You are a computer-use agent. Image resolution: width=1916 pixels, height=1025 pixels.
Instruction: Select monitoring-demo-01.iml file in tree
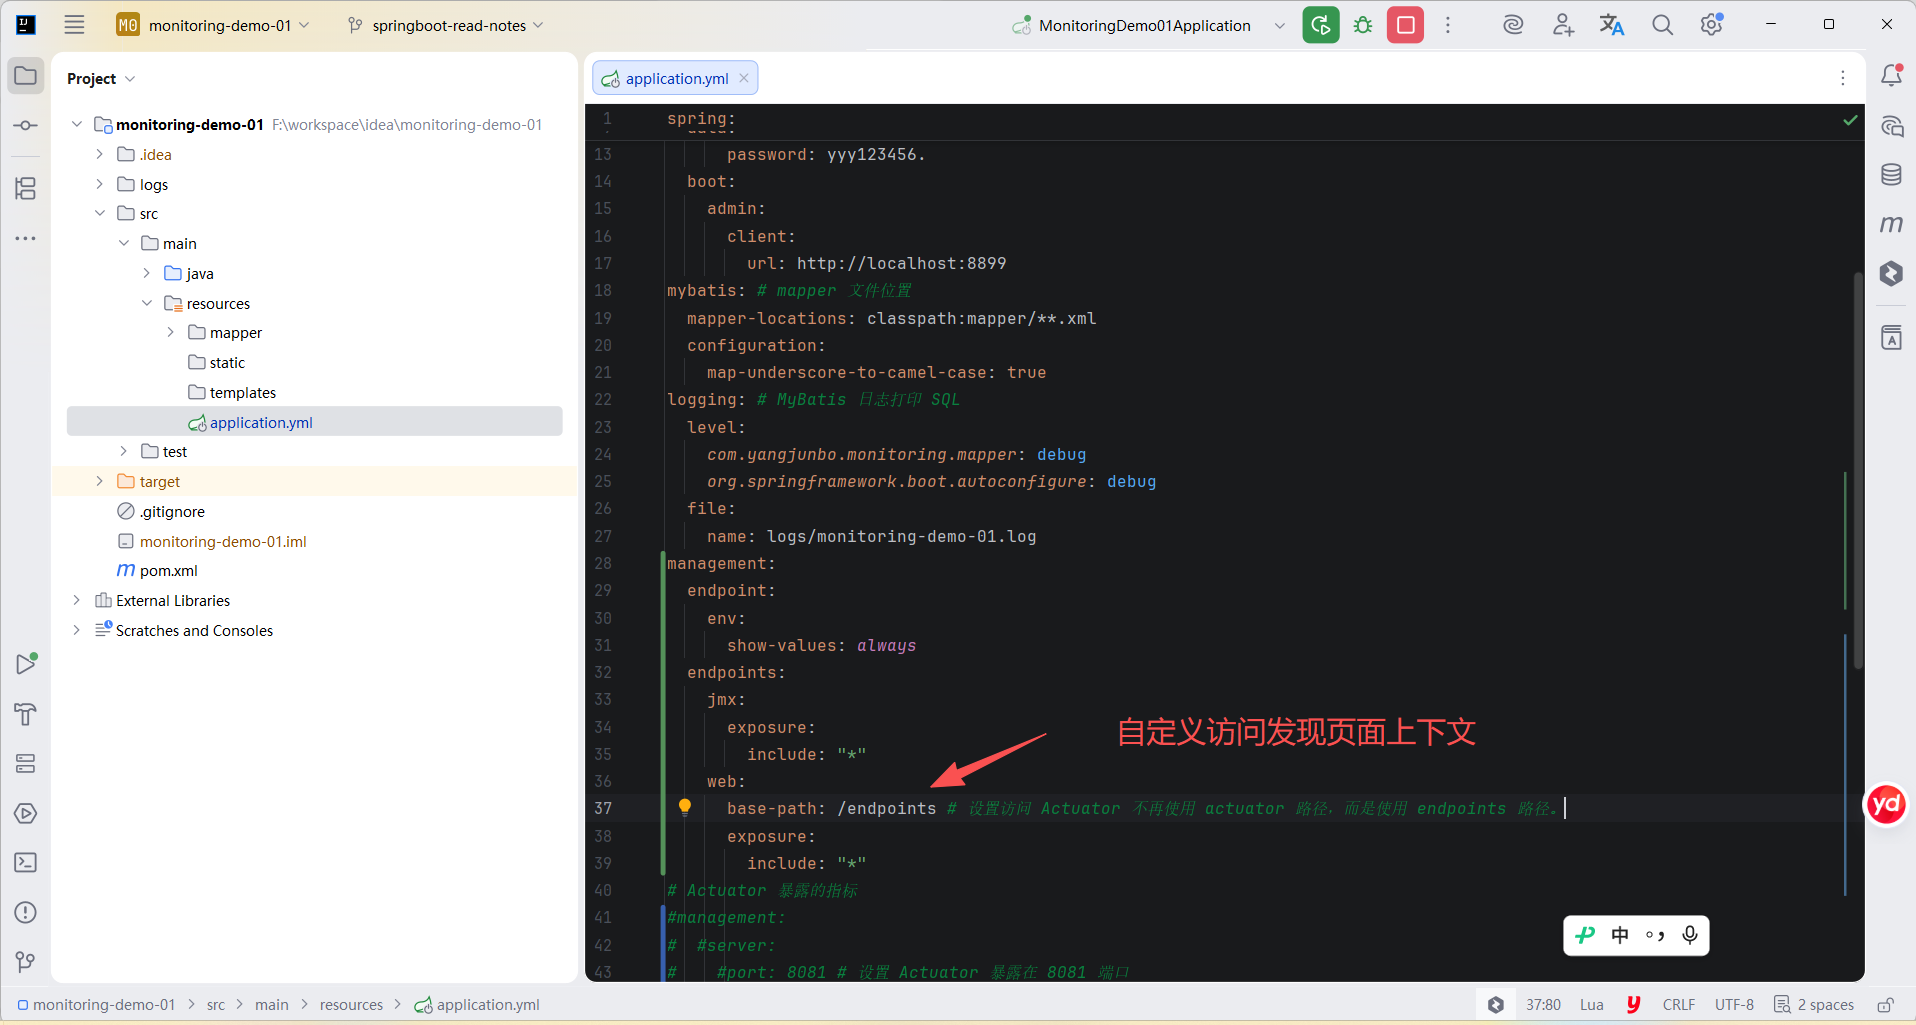(212, 541)
